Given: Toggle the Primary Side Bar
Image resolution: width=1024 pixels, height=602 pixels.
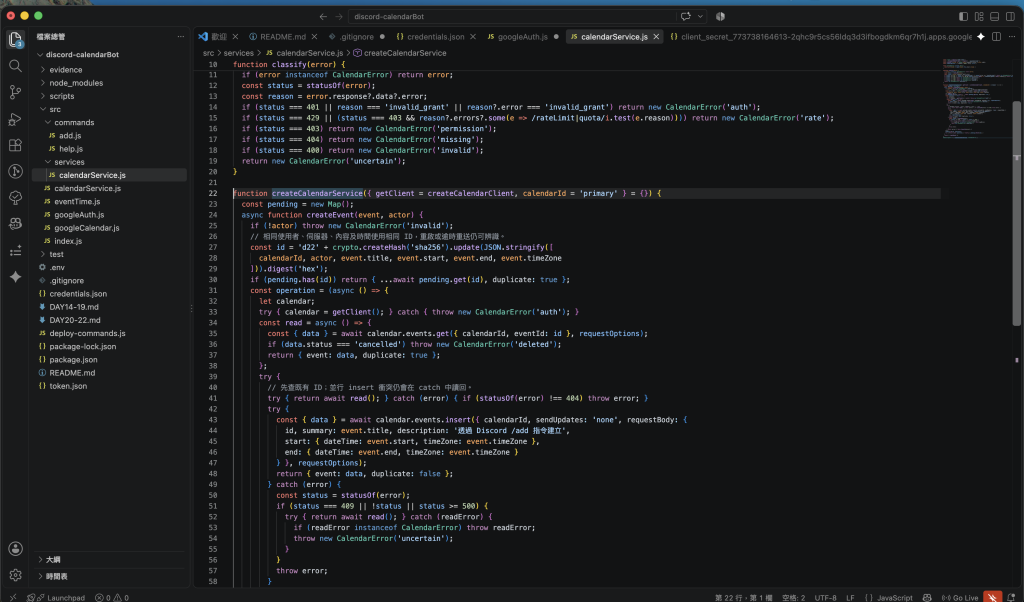Looking at the screenshot, I should click(963, 16).
